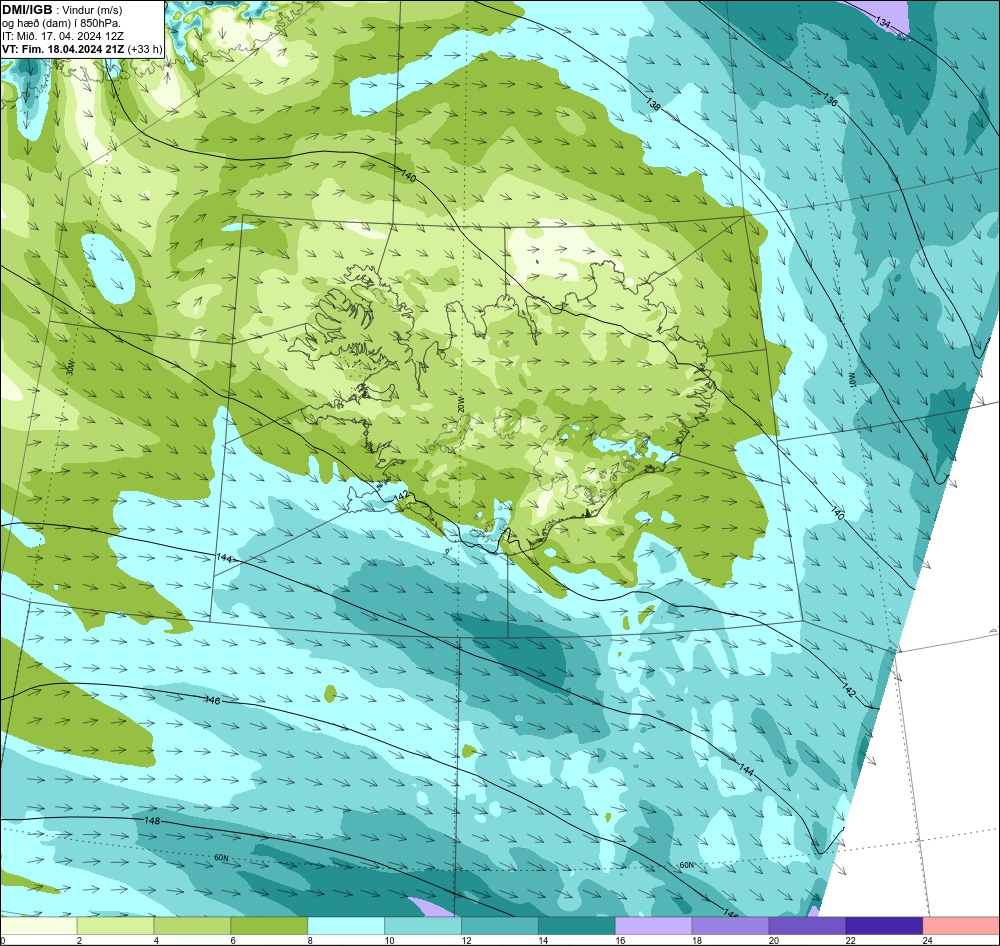This screenshot has height=946, width=1000.
Task: Click the "144" contour label southwest of Iceland
Action: pos(224,558)
